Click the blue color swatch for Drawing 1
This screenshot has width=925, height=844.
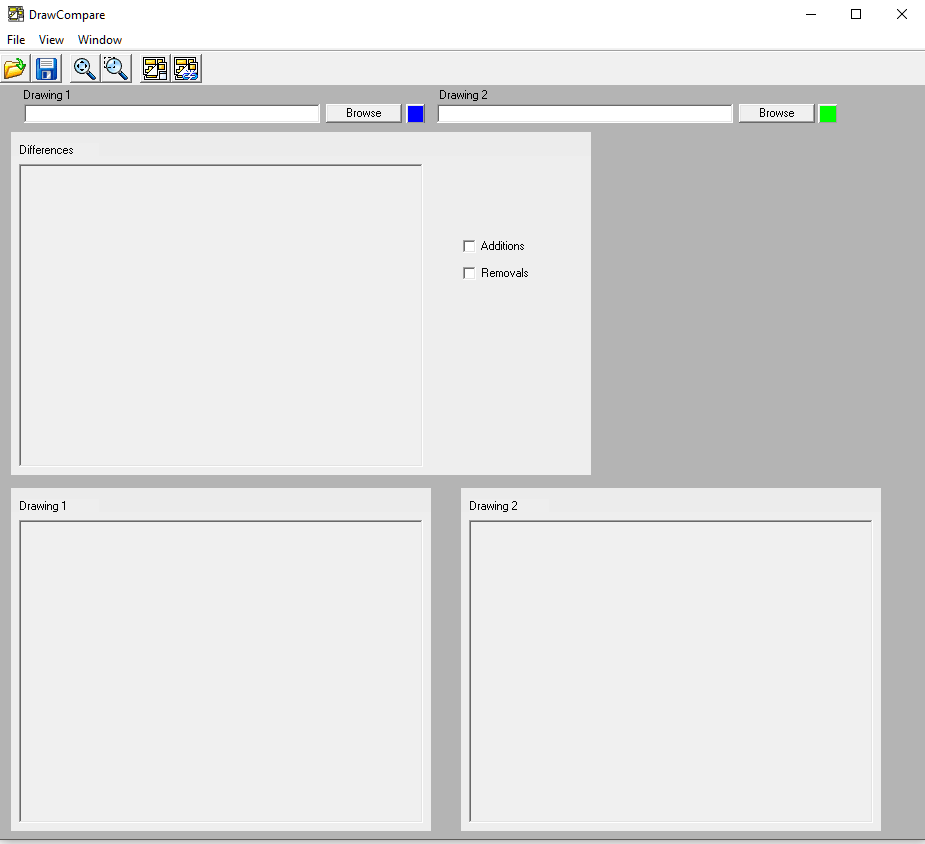[415, 114]
